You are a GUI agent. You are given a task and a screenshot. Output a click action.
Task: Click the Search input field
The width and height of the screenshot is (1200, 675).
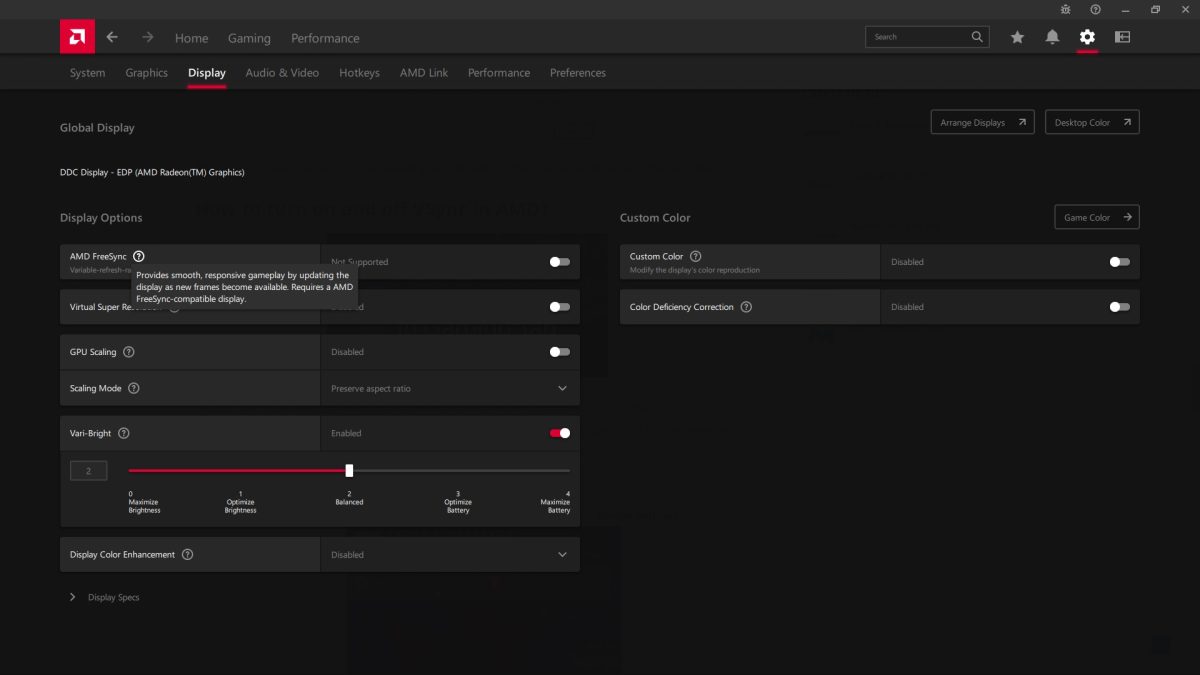917,37
